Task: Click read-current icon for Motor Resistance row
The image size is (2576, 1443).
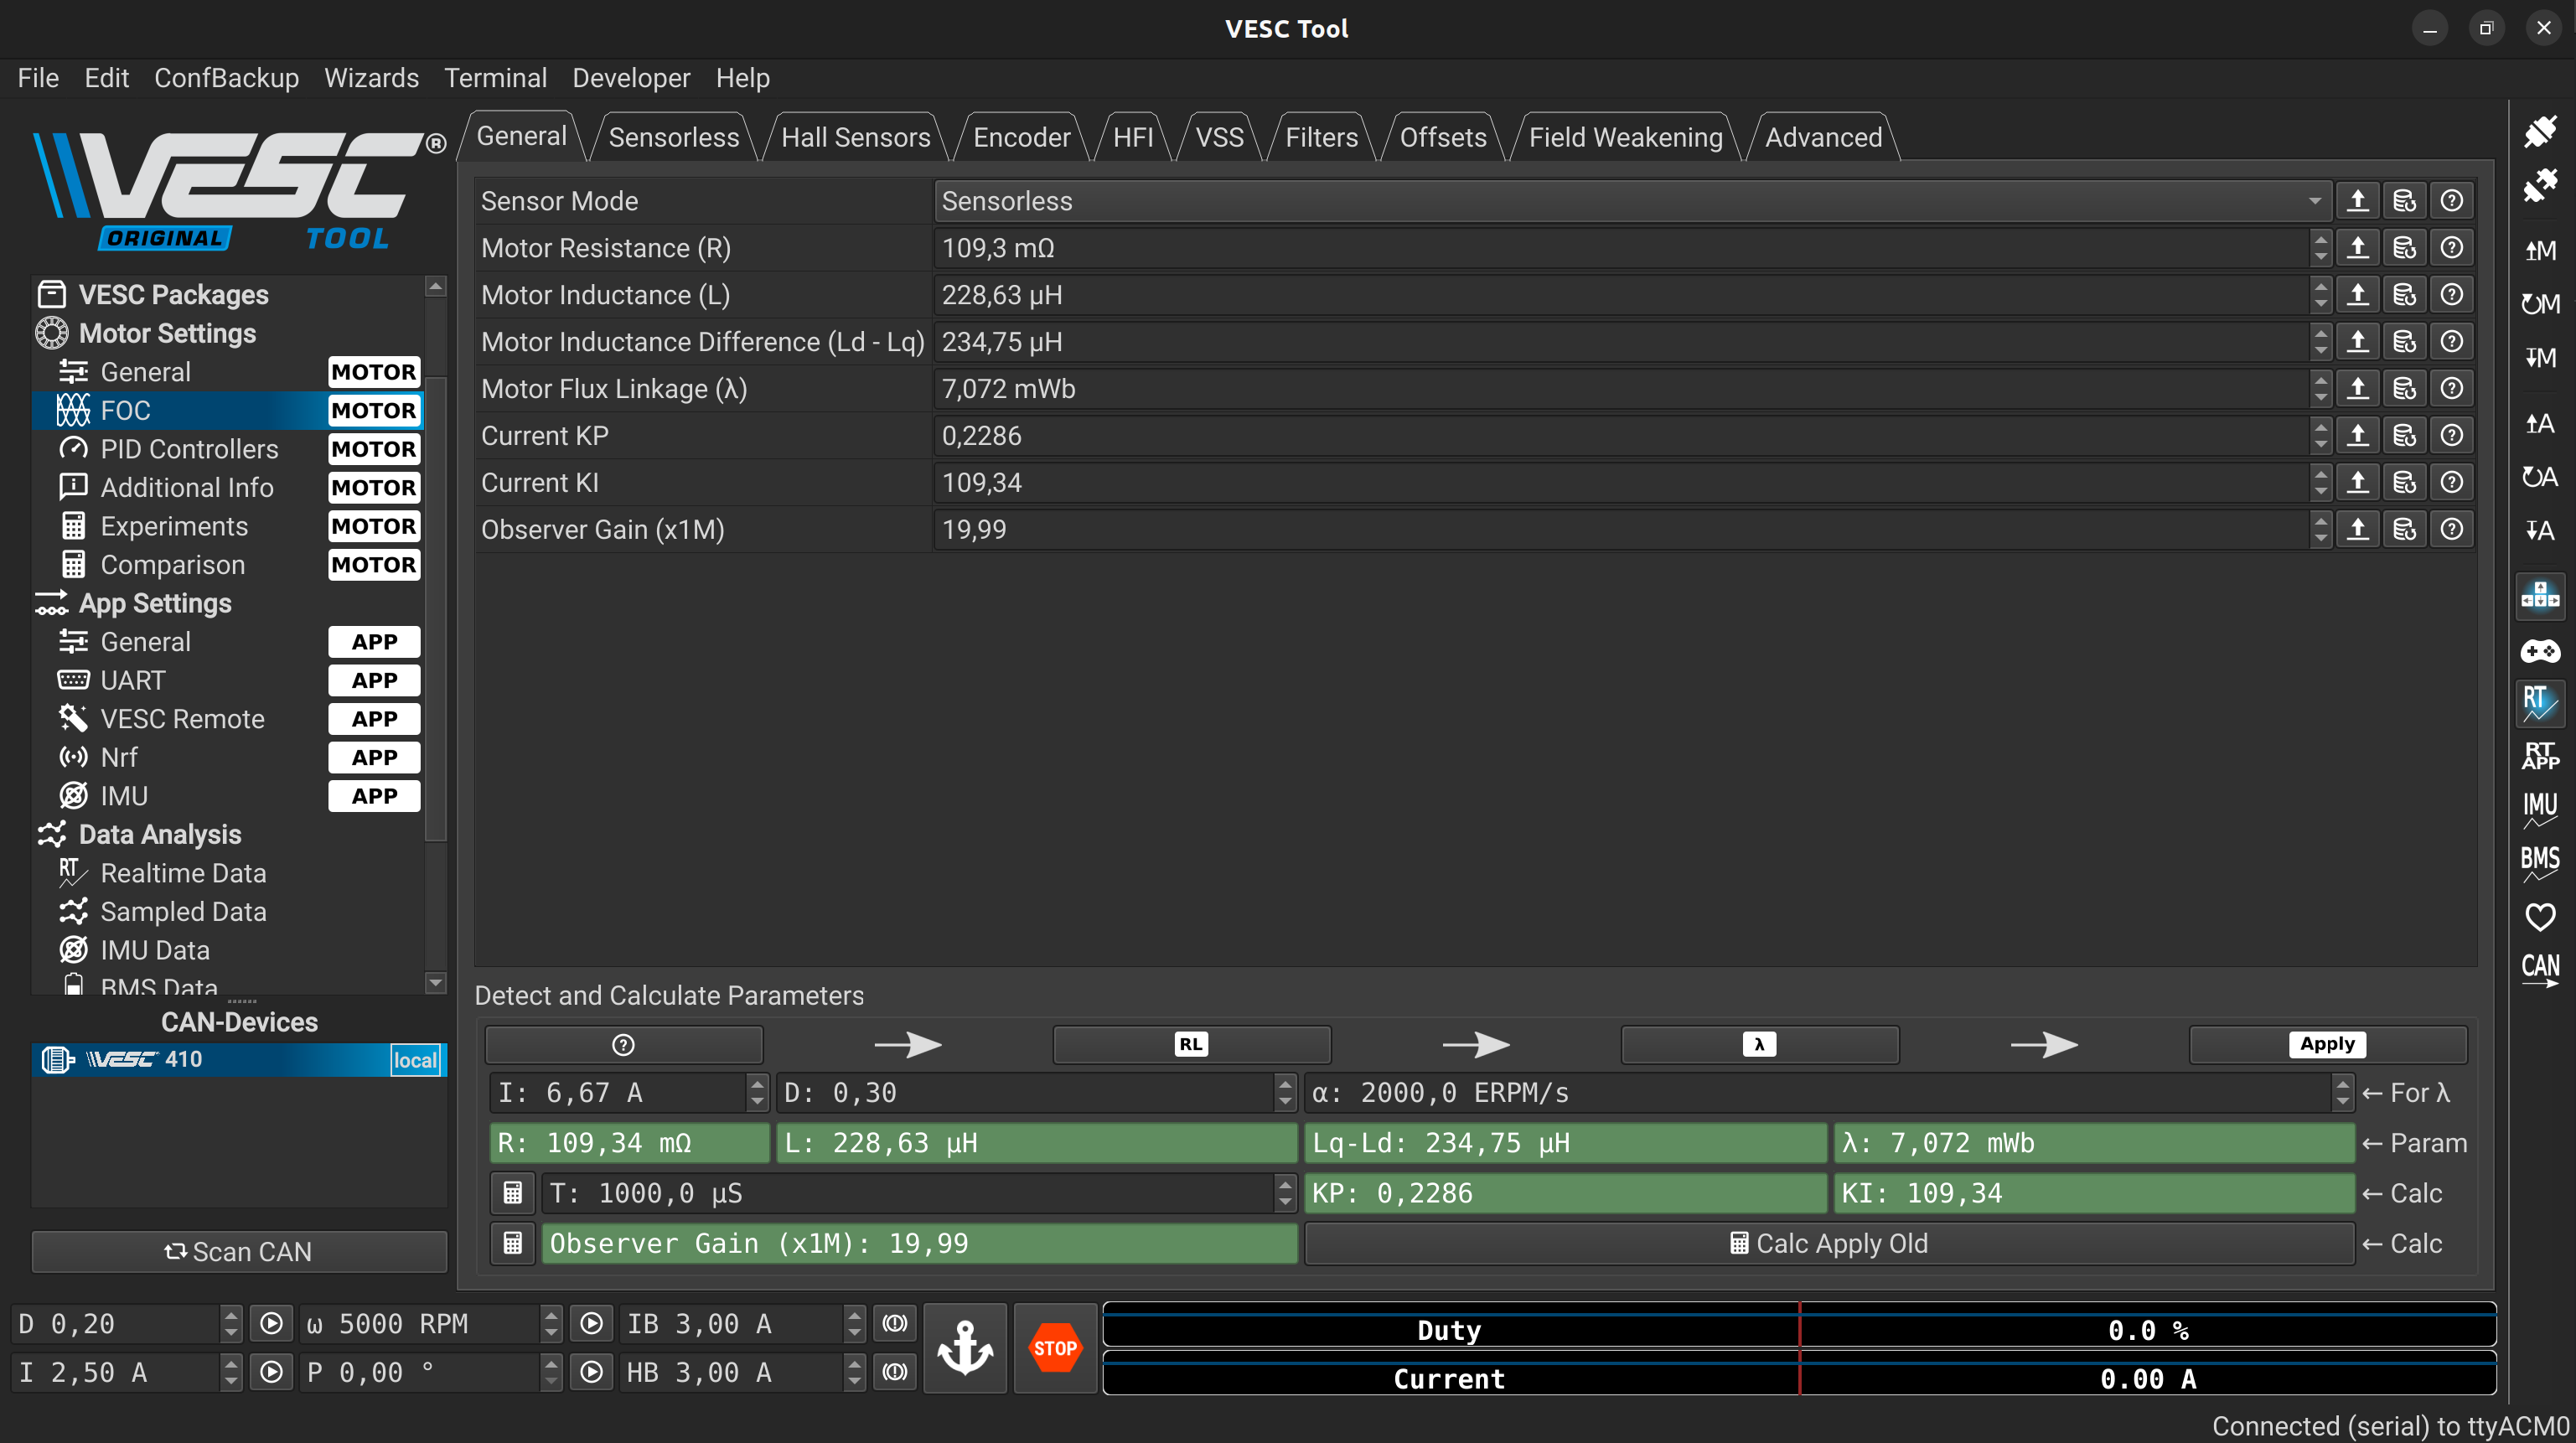Action: pyautogui.click(x=2357, y=248)
